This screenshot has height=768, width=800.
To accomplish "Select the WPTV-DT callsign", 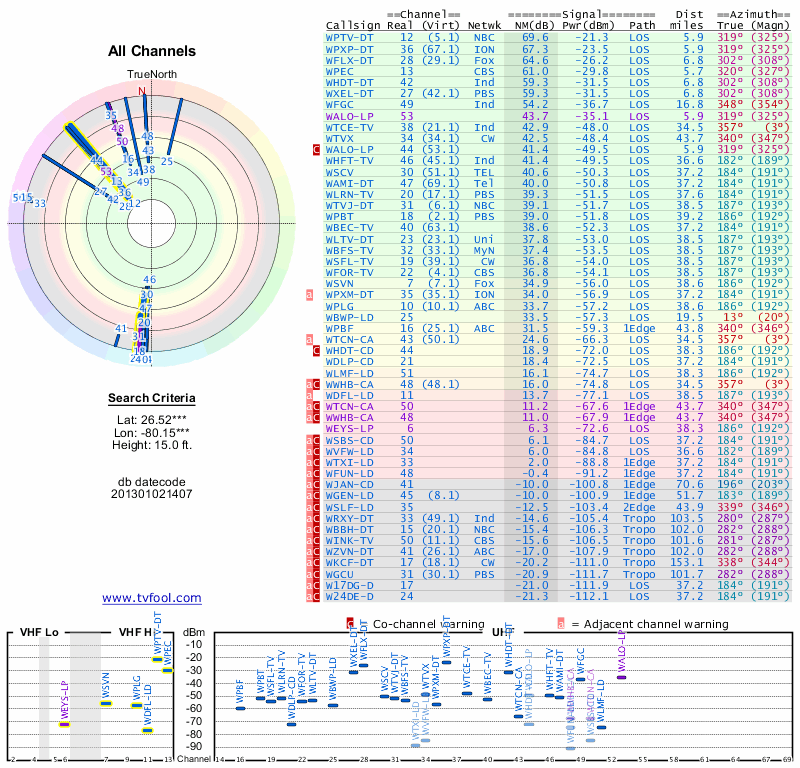I will 349,38.
